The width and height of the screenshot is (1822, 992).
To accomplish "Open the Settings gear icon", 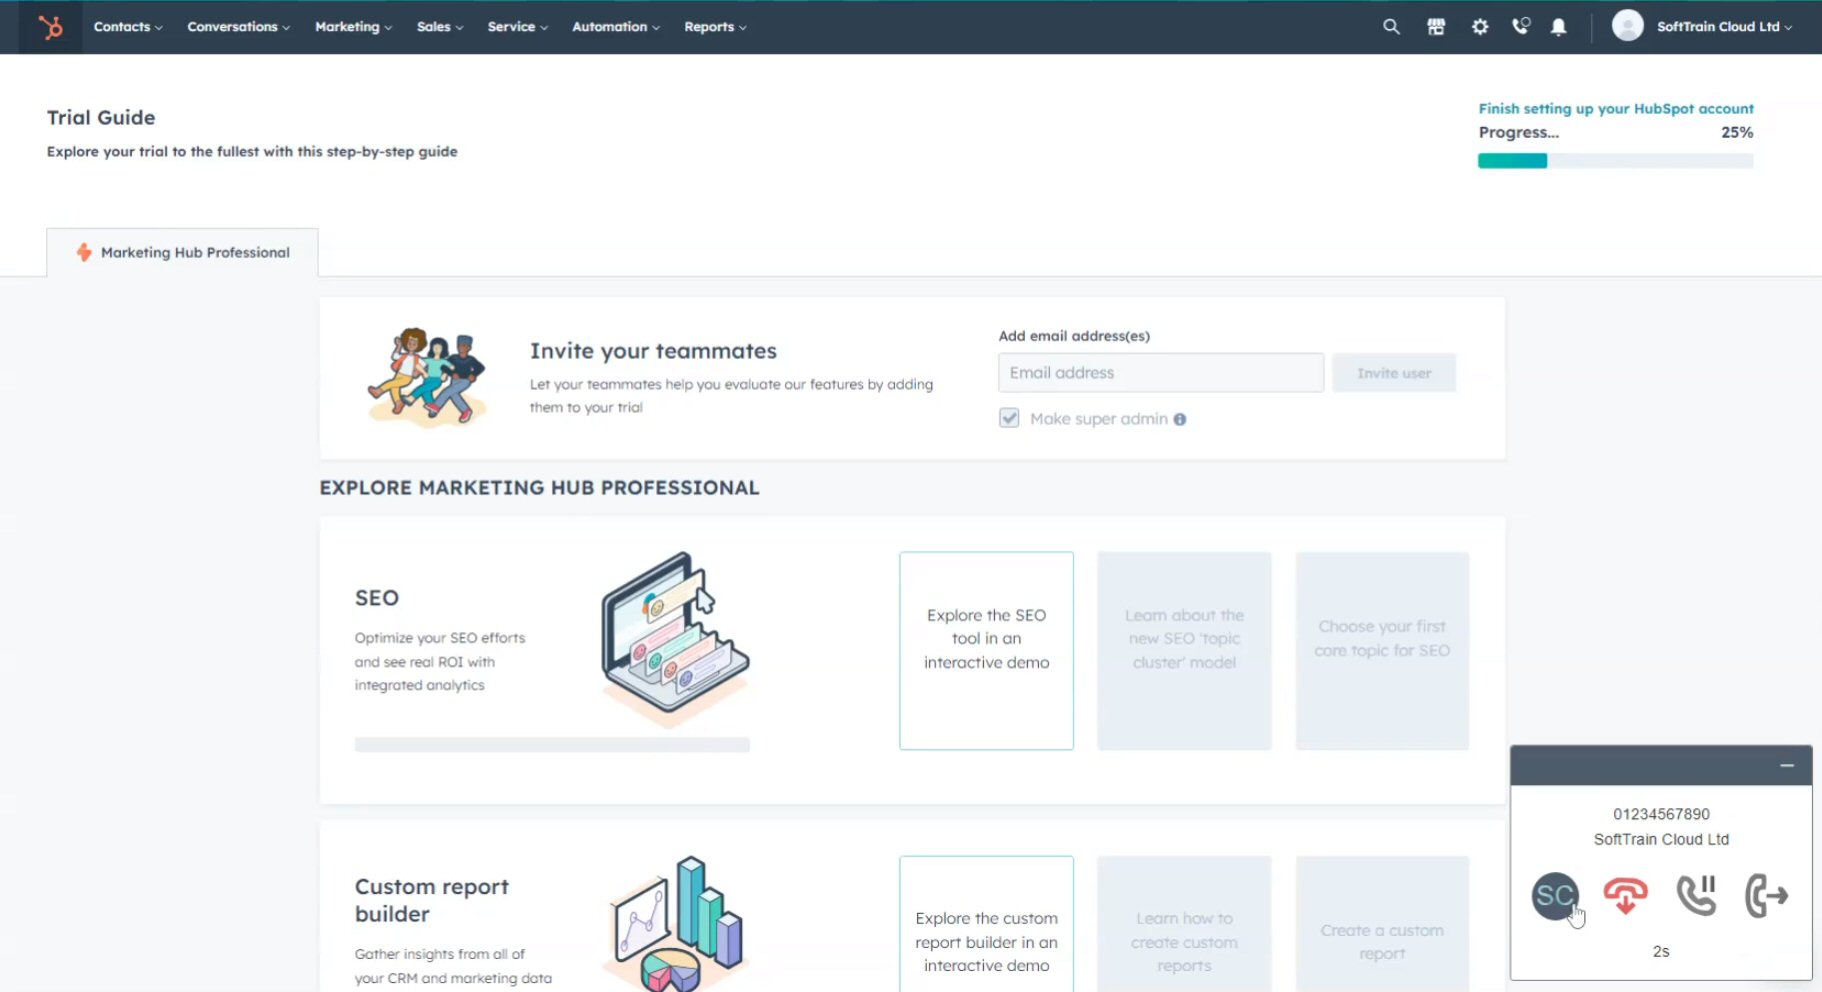I will pyautogui.click(x=1480, y=27).
